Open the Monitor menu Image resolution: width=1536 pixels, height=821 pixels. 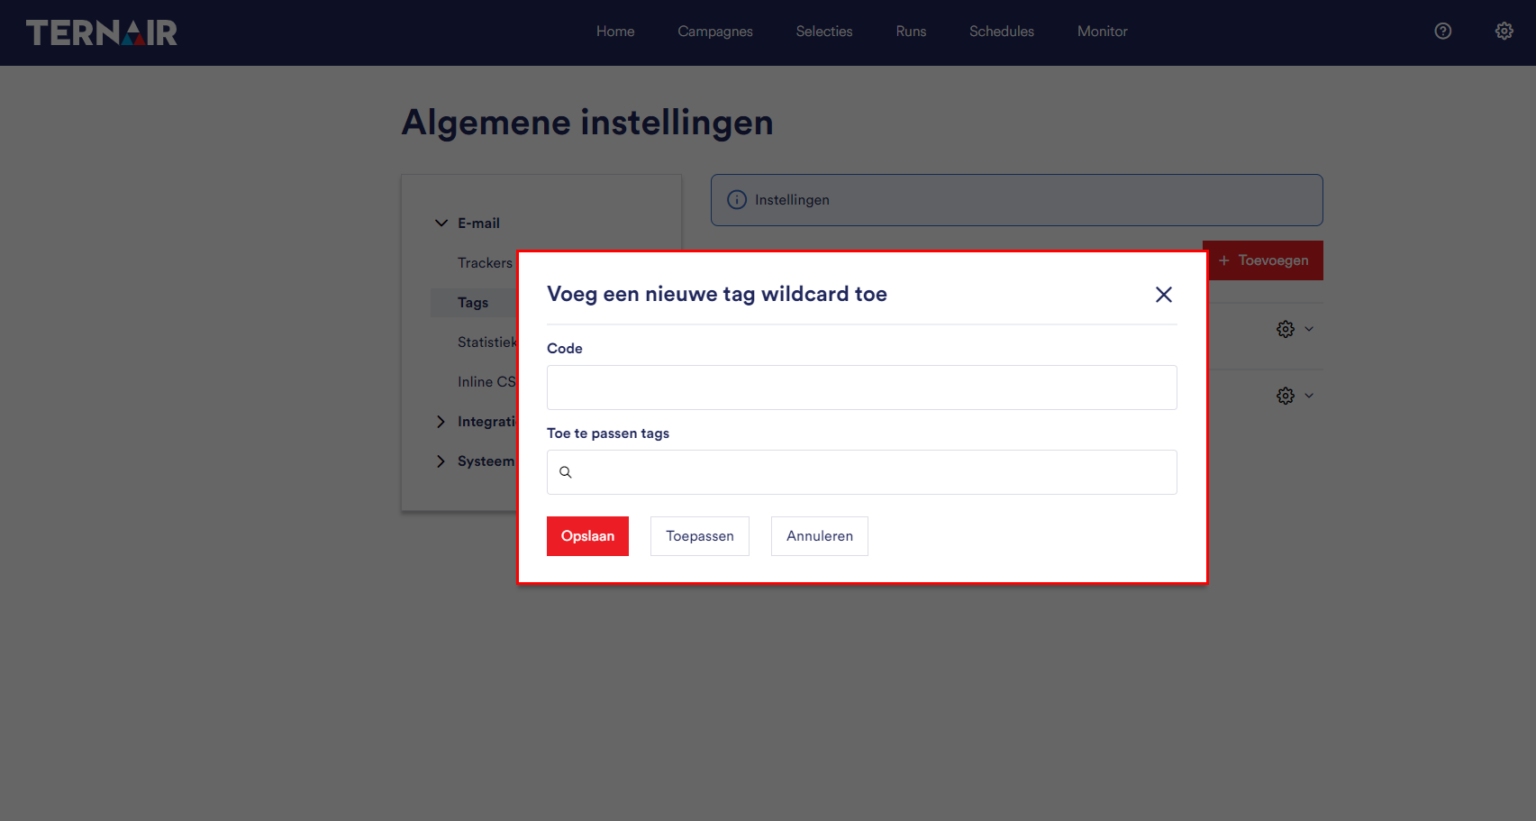click(1102, 31)
